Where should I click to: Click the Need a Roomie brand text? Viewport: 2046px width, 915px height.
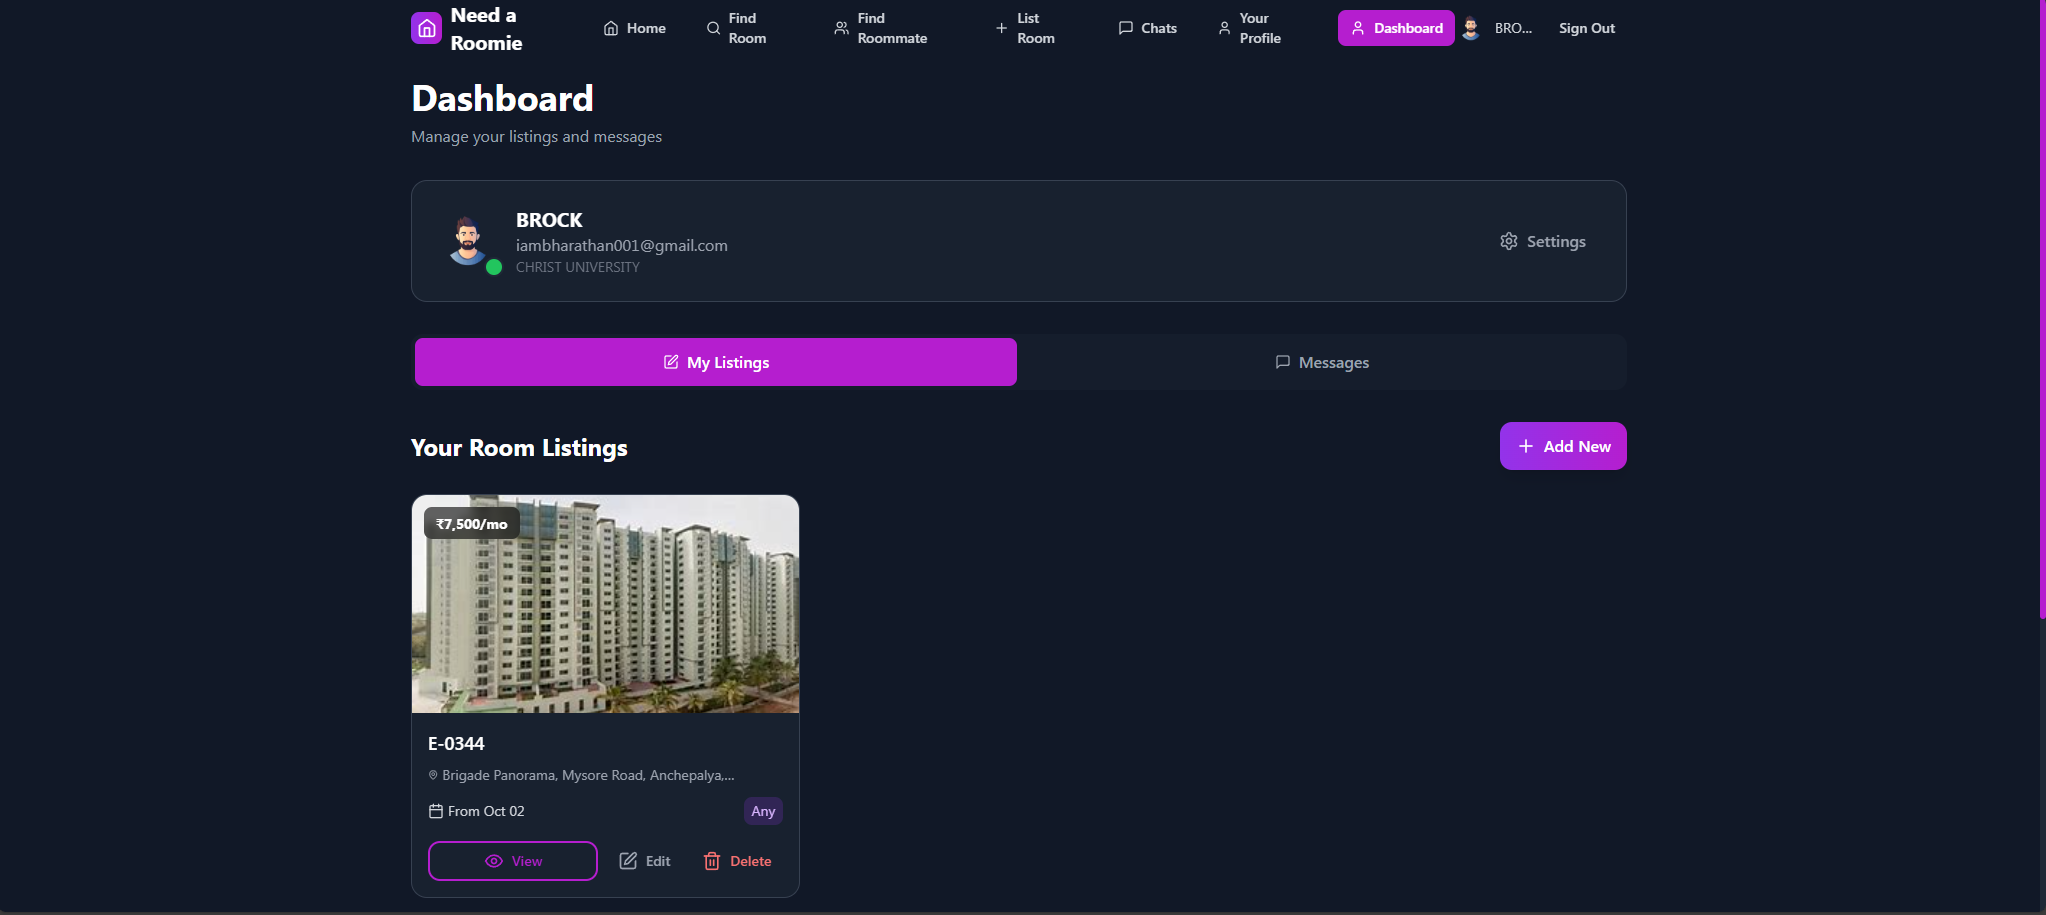486,29
